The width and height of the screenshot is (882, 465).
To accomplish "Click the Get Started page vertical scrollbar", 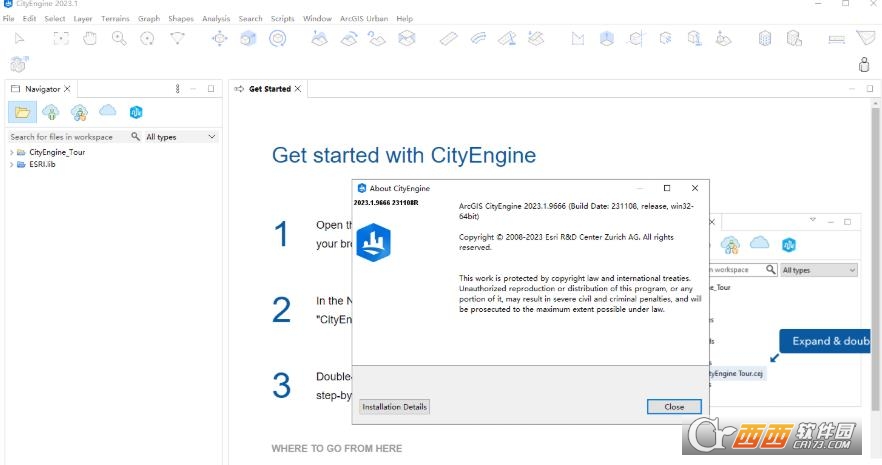I will pos(875,259).
